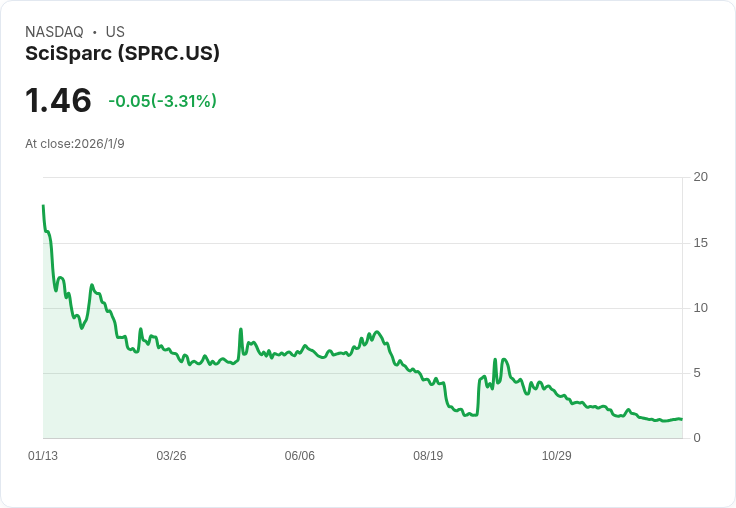The width and height of the screenshot is (736, 508).
Task: Click the right end of the price line
Action: (x=681, y=419)
